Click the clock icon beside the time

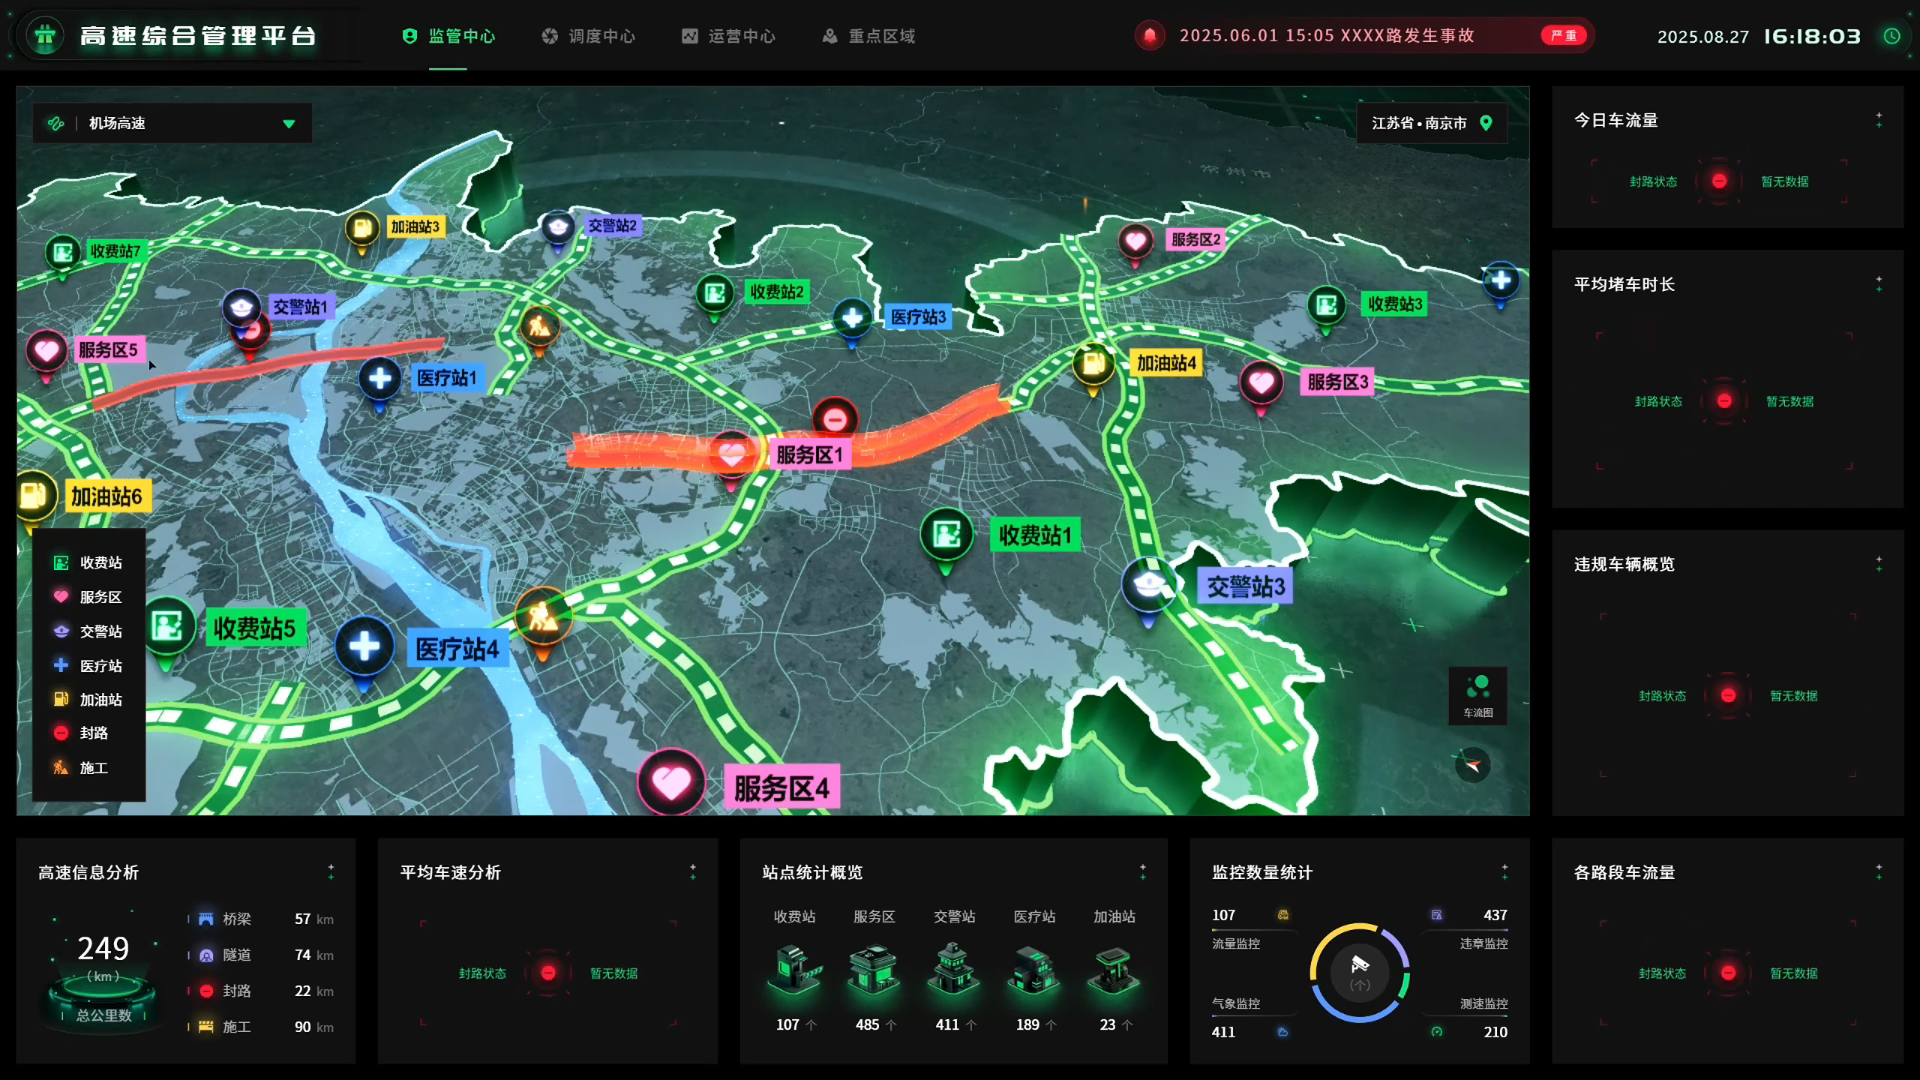click(x=1892, y=36)
